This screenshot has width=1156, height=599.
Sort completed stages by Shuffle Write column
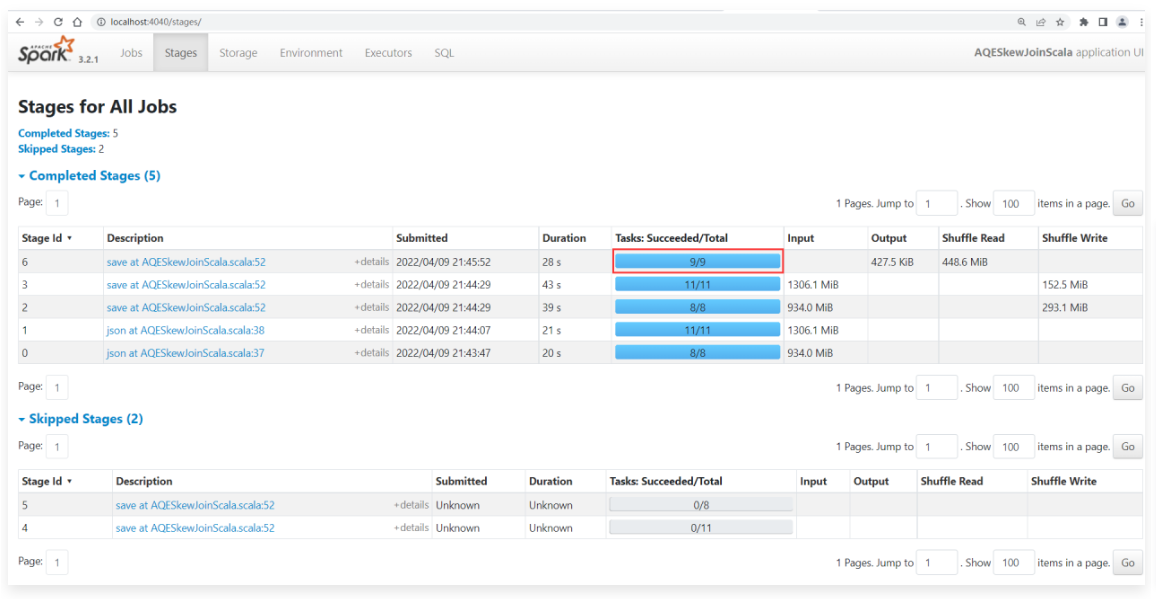pos(1073,238)
